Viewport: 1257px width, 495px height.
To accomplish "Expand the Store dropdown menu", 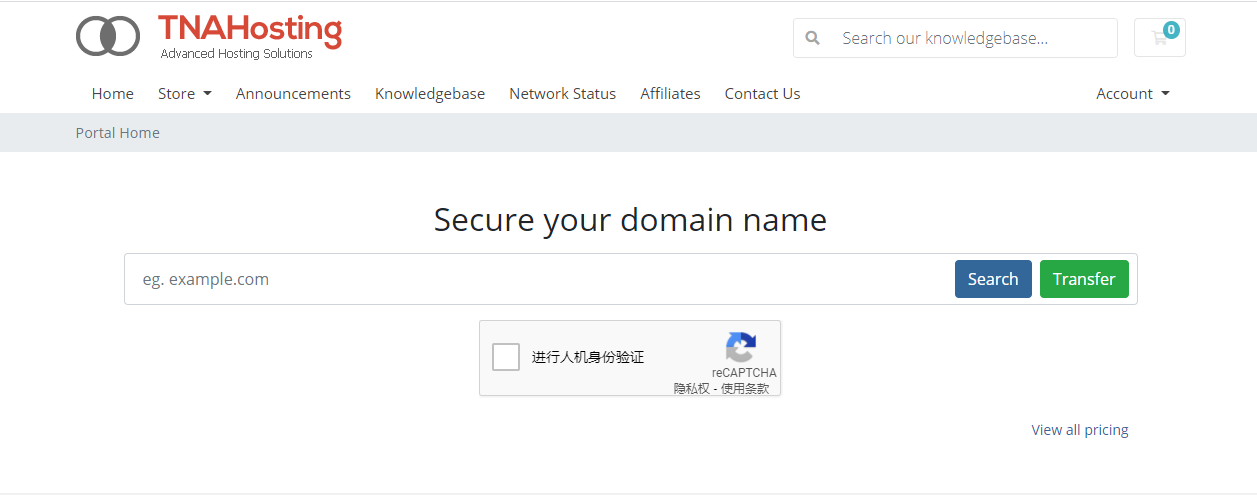I will (x=184, y=93).
